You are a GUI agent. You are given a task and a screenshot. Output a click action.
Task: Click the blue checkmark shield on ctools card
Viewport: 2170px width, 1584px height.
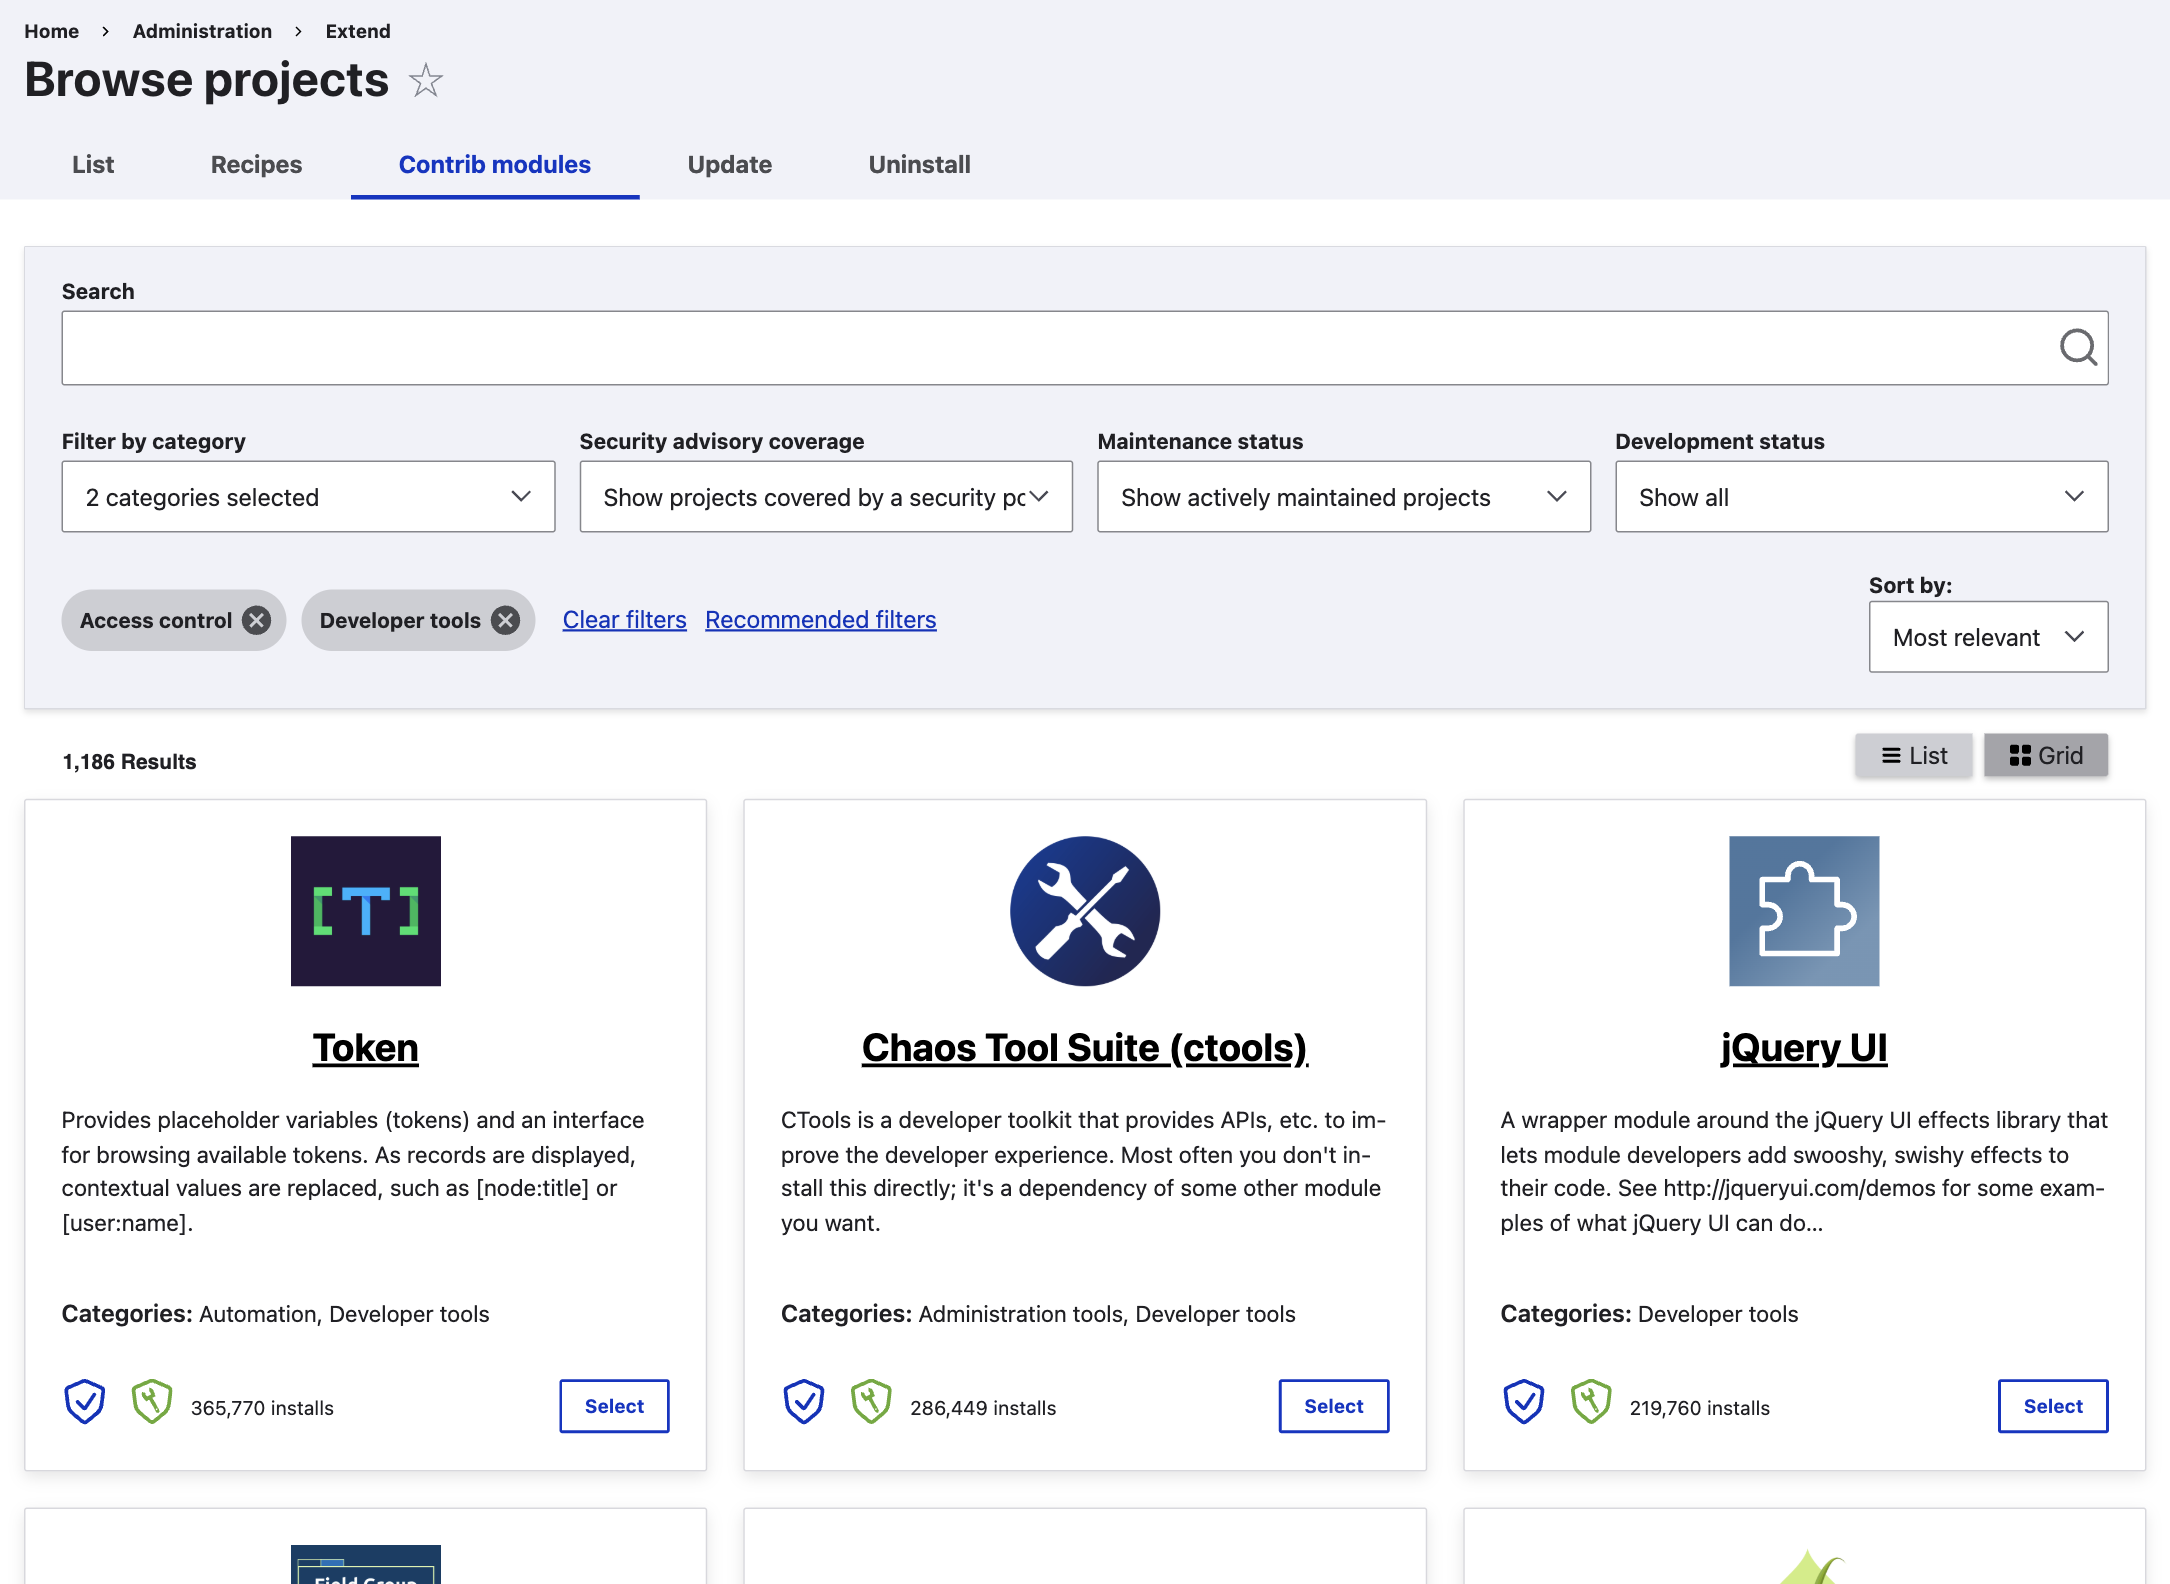[x=804, y=1401]
